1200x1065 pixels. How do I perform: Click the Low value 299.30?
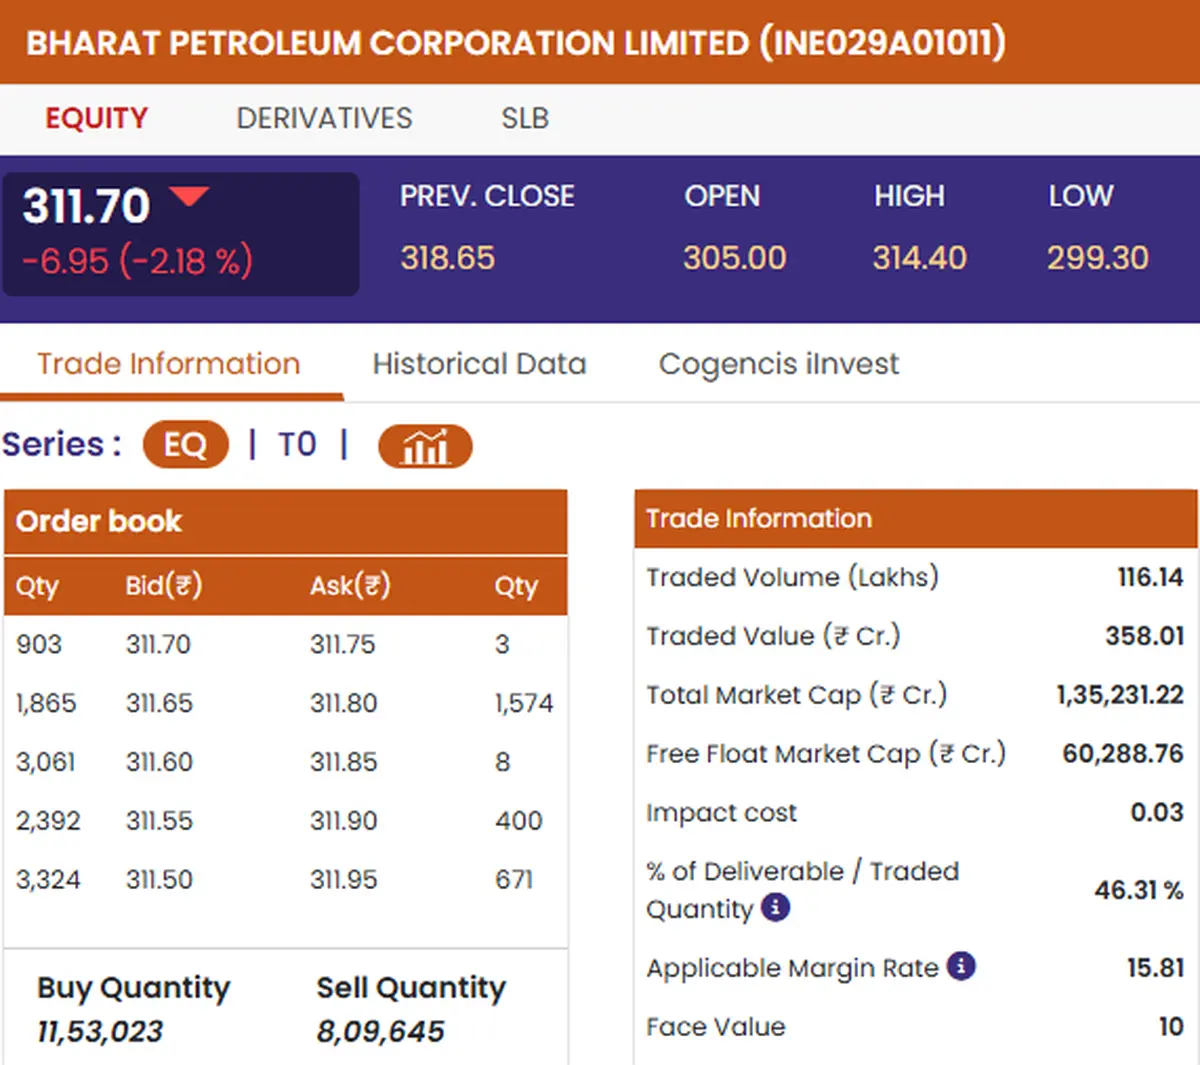1098,258
